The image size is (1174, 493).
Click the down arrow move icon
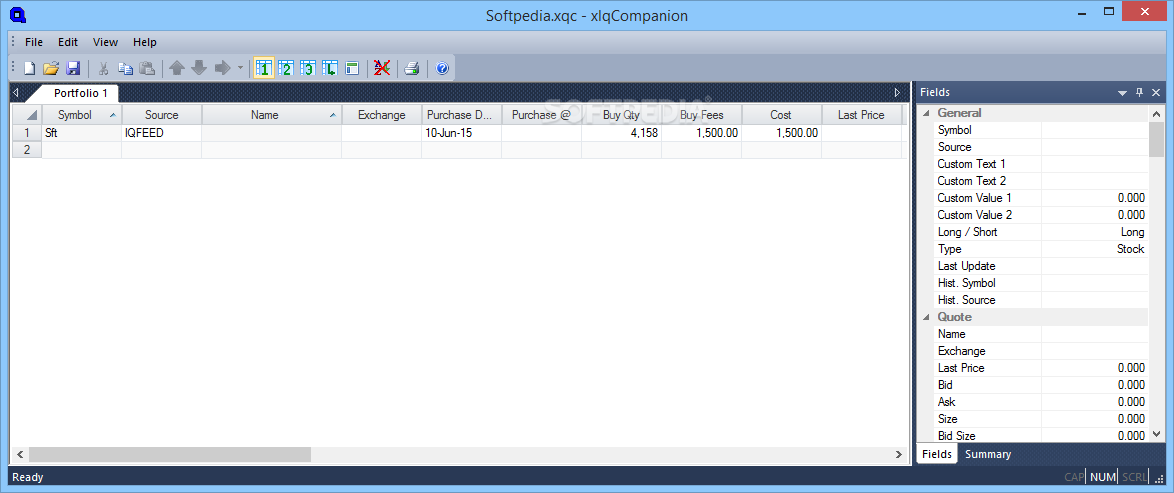pos(198,68)
